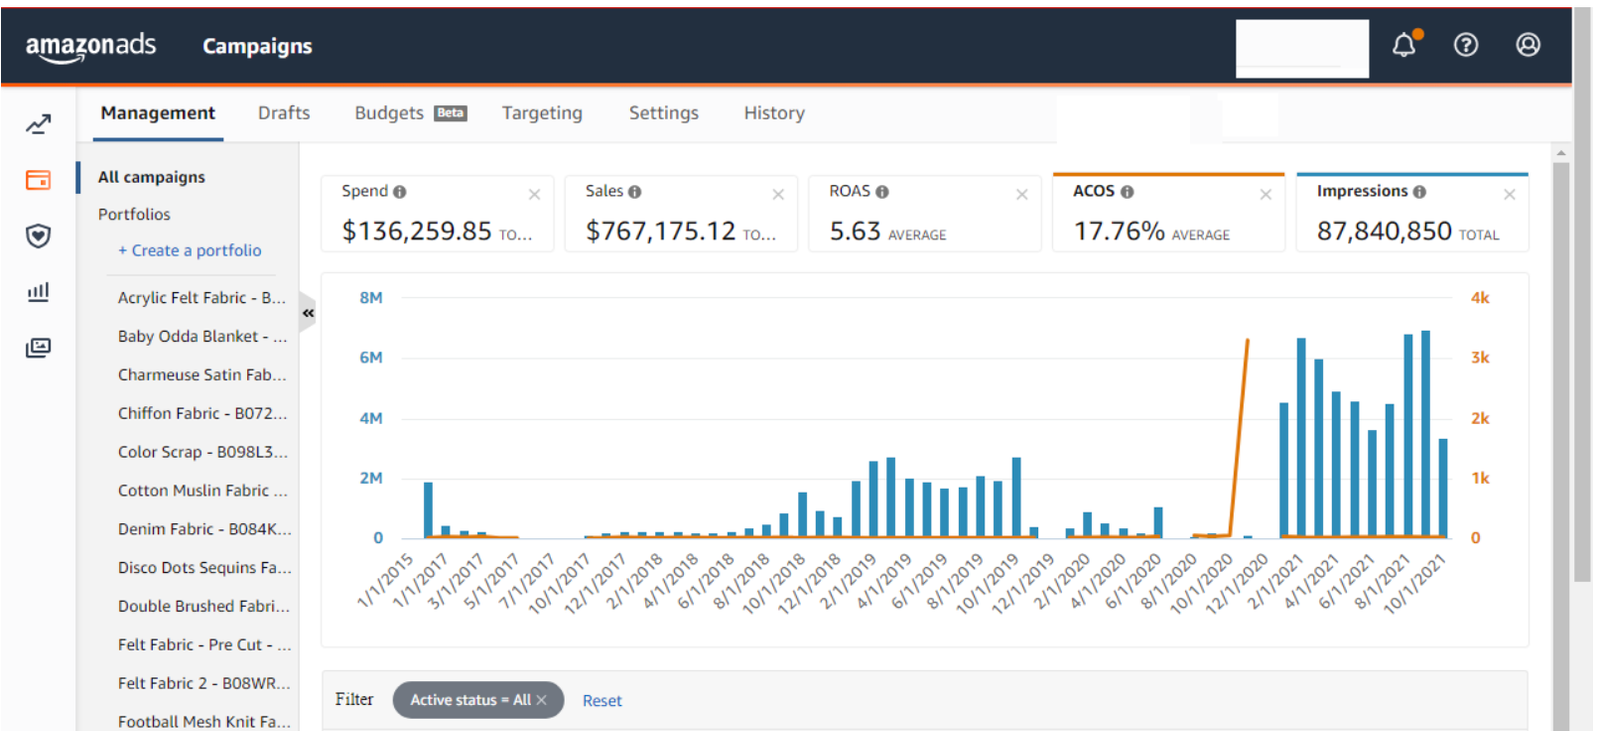The image size is (1600, 731).
Task: Open Campaigns in the header
Action: point(257,46)
